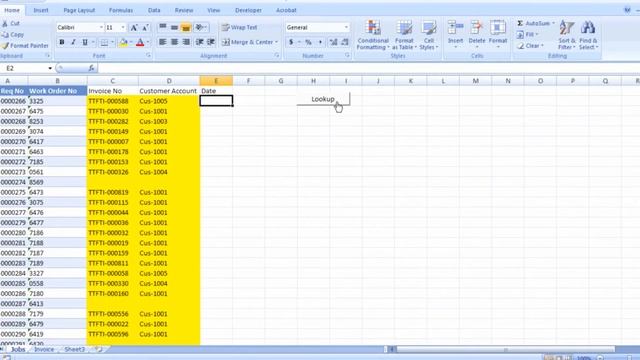Open Cell Styles gallery
The image size is (640, 360).
429,35
